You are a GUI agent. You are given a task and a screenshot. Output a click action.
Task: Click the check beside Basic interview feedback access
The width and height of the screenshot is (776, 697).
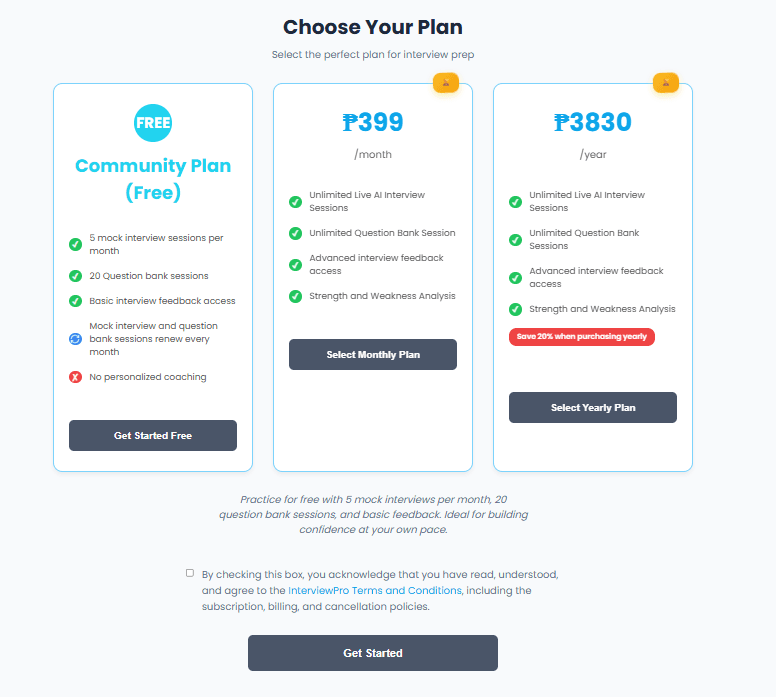(75, 301)
